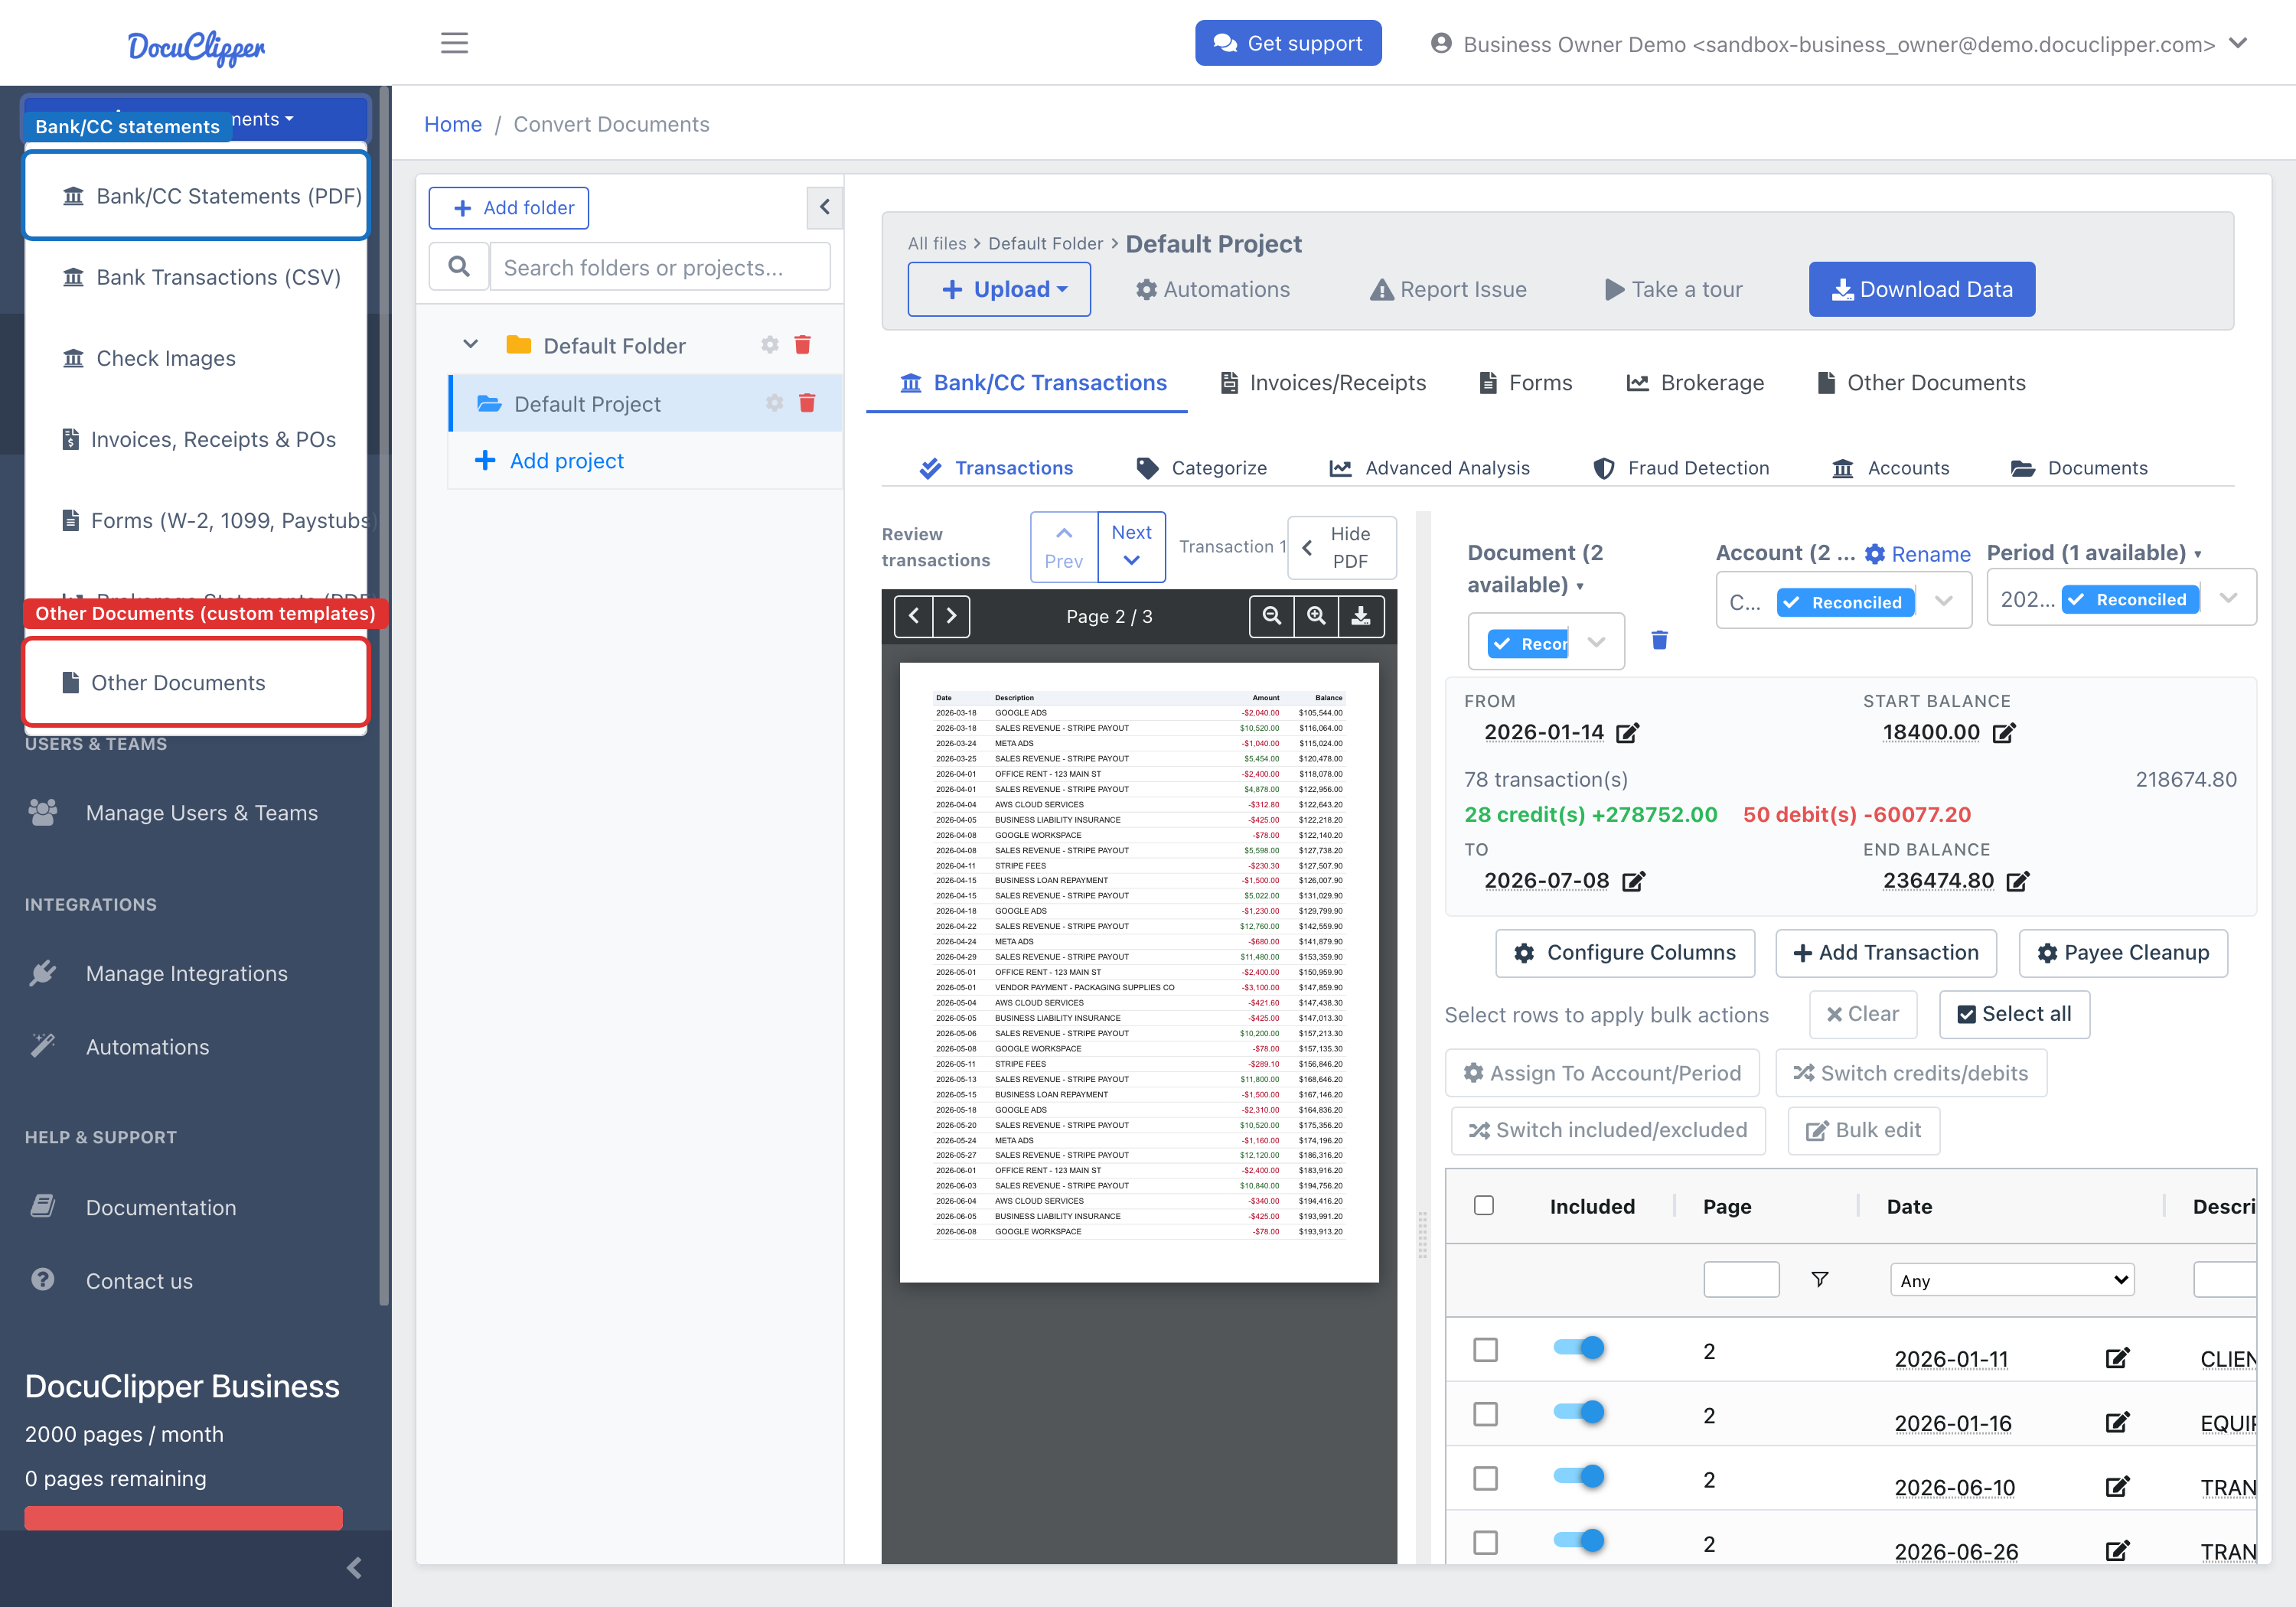The height and width of the screenshot is (1607, 2296).
Task: Go to previous PDF page arrow
Action: [x=914, y=616]
